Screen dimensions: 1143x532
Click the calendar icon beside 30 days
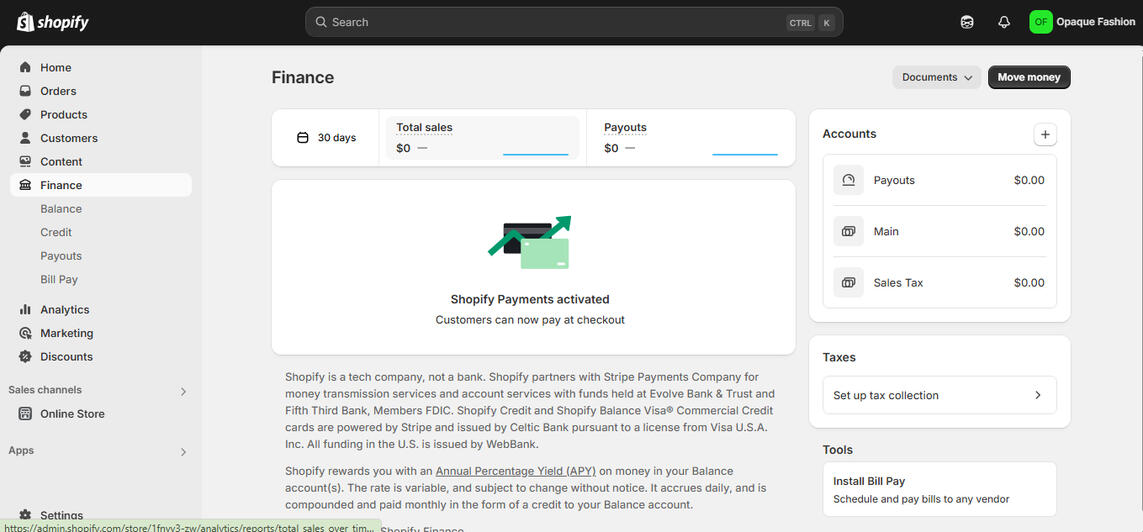point(303,138)
